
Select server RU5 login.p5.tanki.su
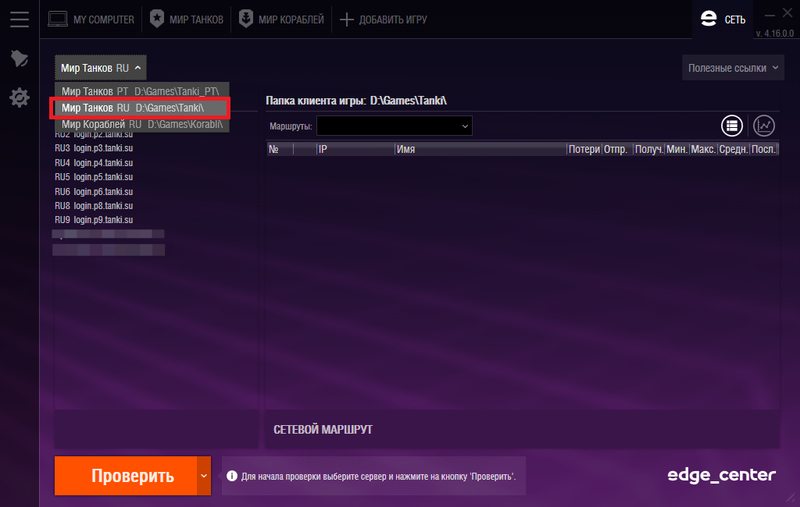click(x=94, y=177)
